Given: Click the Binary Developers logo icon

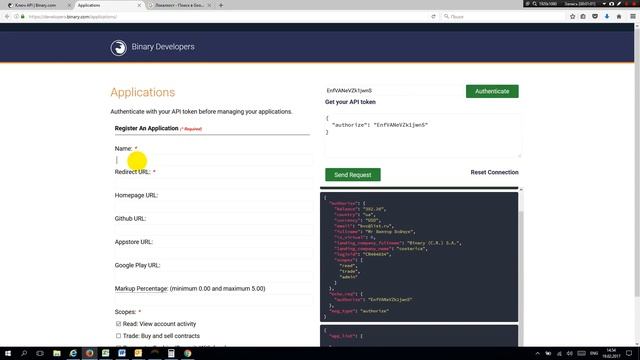Looking at the screenshot, I should tap(118, 48).
